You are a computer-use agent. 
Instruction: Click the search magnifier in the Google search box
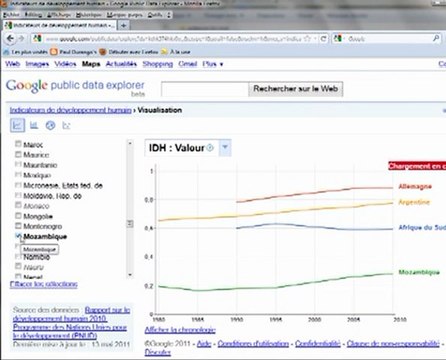pyautogui.click(x=436, y=39)
